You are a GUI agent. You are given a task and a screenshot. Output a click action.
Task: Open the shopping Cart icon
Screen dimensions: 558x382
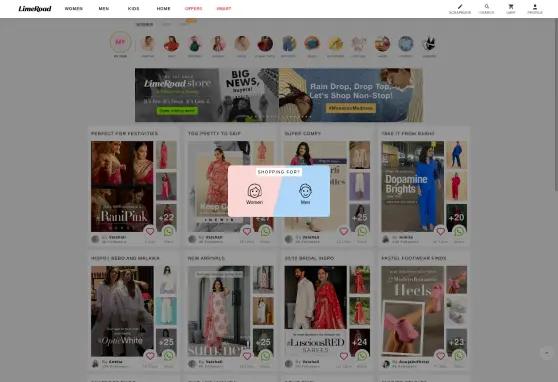tap(511, 9)
